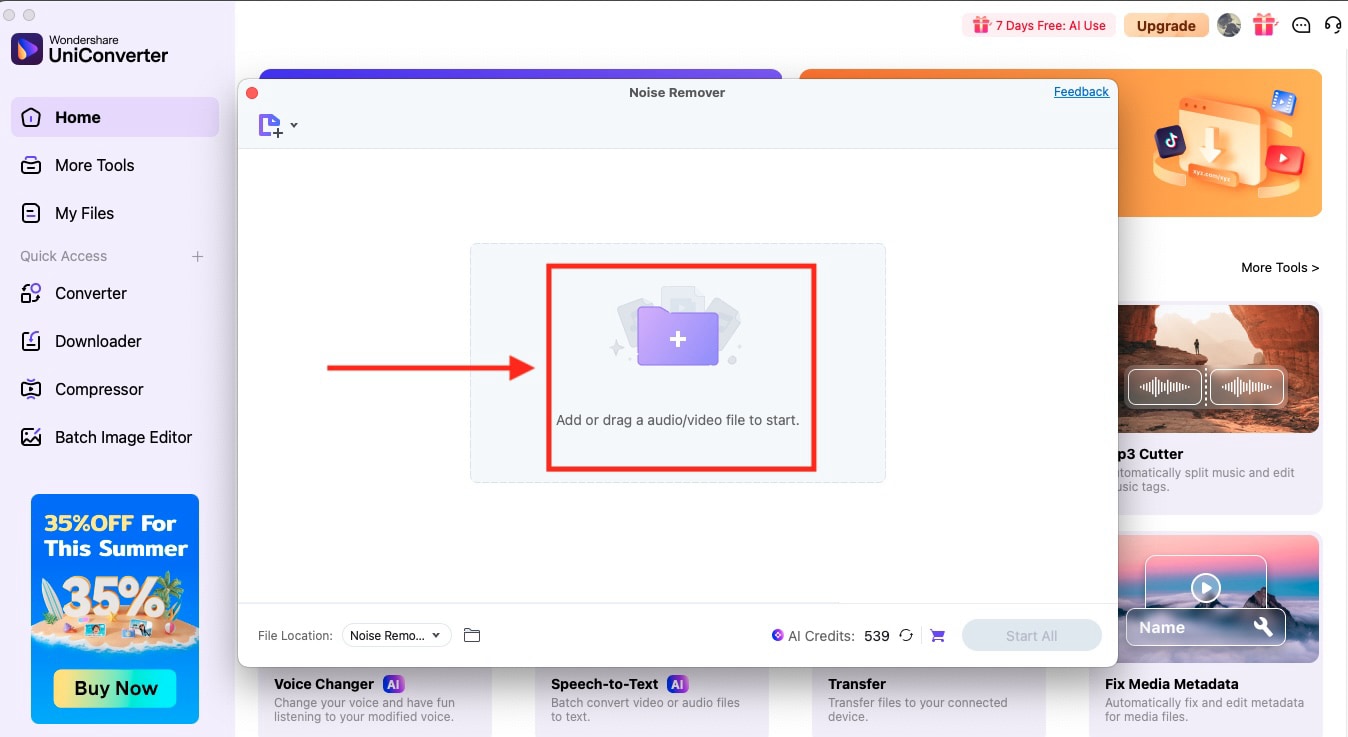This screenshot has height=737, width=1348.
Task: Click the Start All button
Action: pos(1031,635)
